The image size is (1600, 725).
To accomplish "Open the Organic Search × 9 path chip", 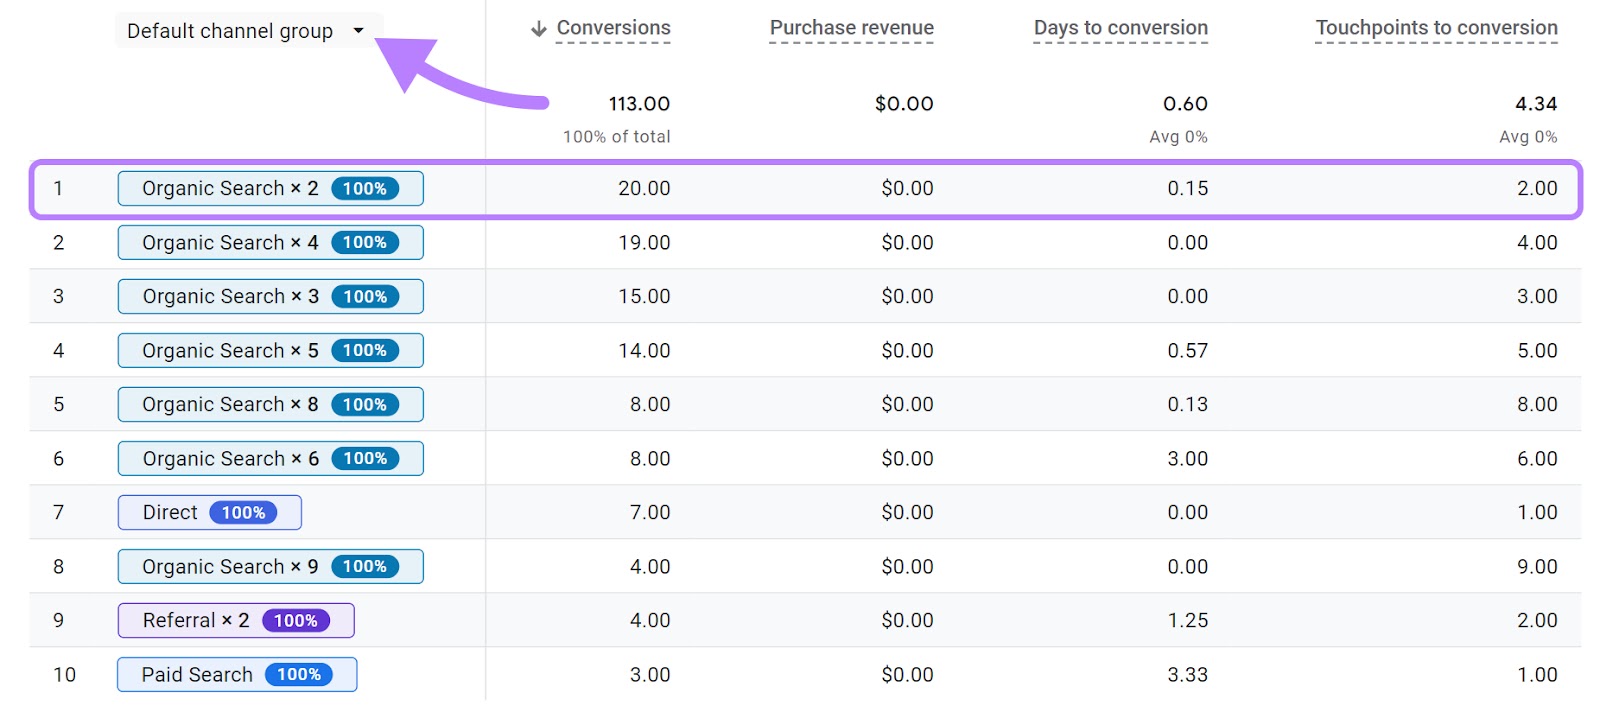I will [229, 566].
